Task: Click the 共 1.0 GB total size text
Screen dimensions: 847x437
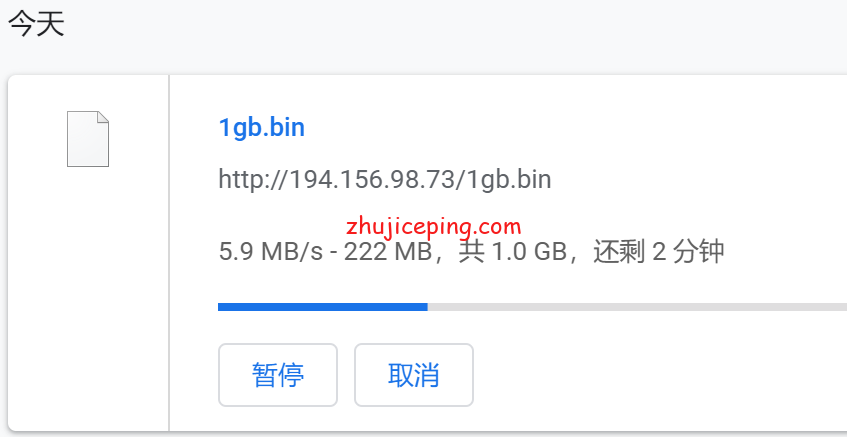Action: coord(512,252)
